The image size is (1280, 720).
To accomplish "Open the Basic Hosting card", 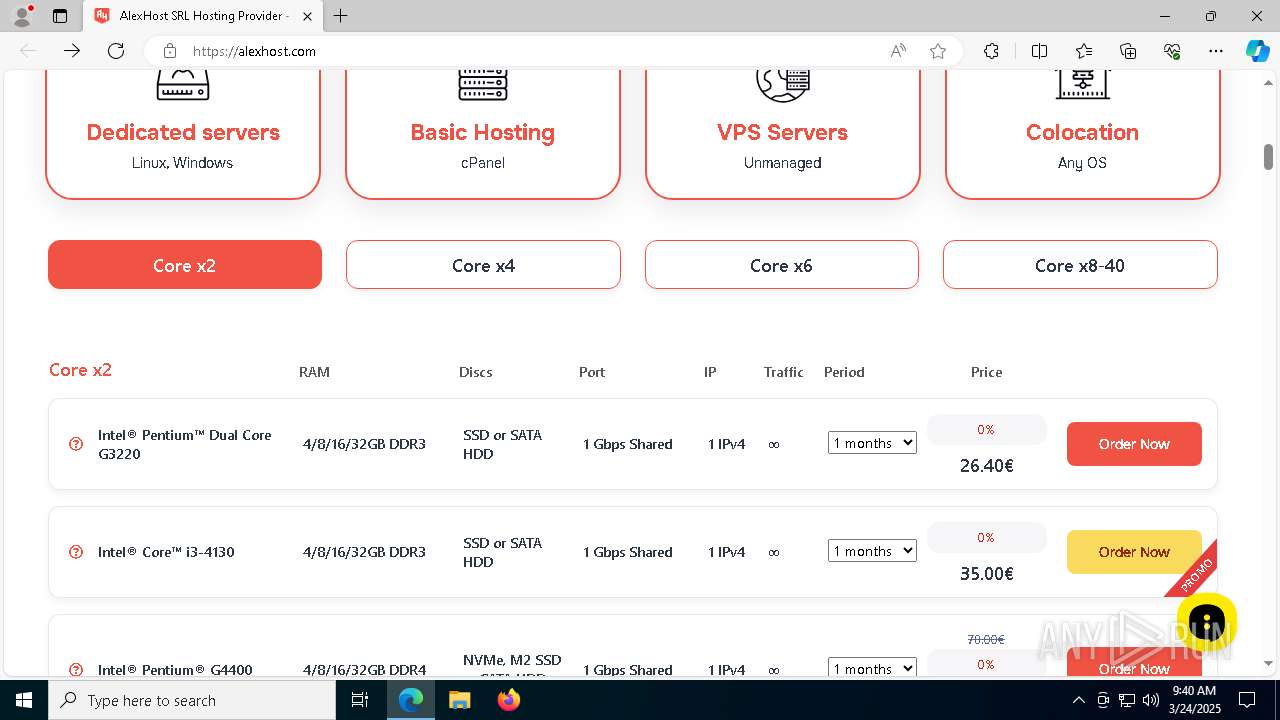I will pyautogui.click(x=483, y=134).
